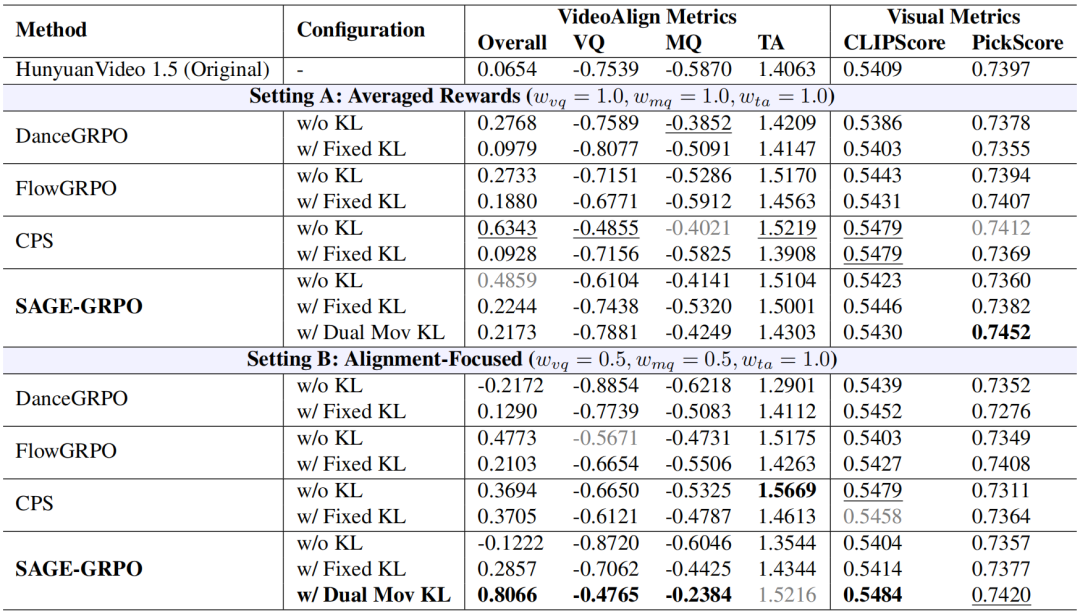This screenshot has height=614, width=1080.
Task: Click the bold 0.5484 CLIPScore value
Action: pyautogui.click(x=872, y=595)
